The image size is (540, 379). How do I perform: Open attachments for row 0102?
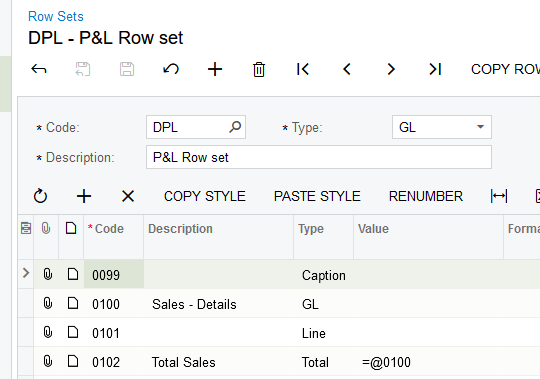pos(48,361)
